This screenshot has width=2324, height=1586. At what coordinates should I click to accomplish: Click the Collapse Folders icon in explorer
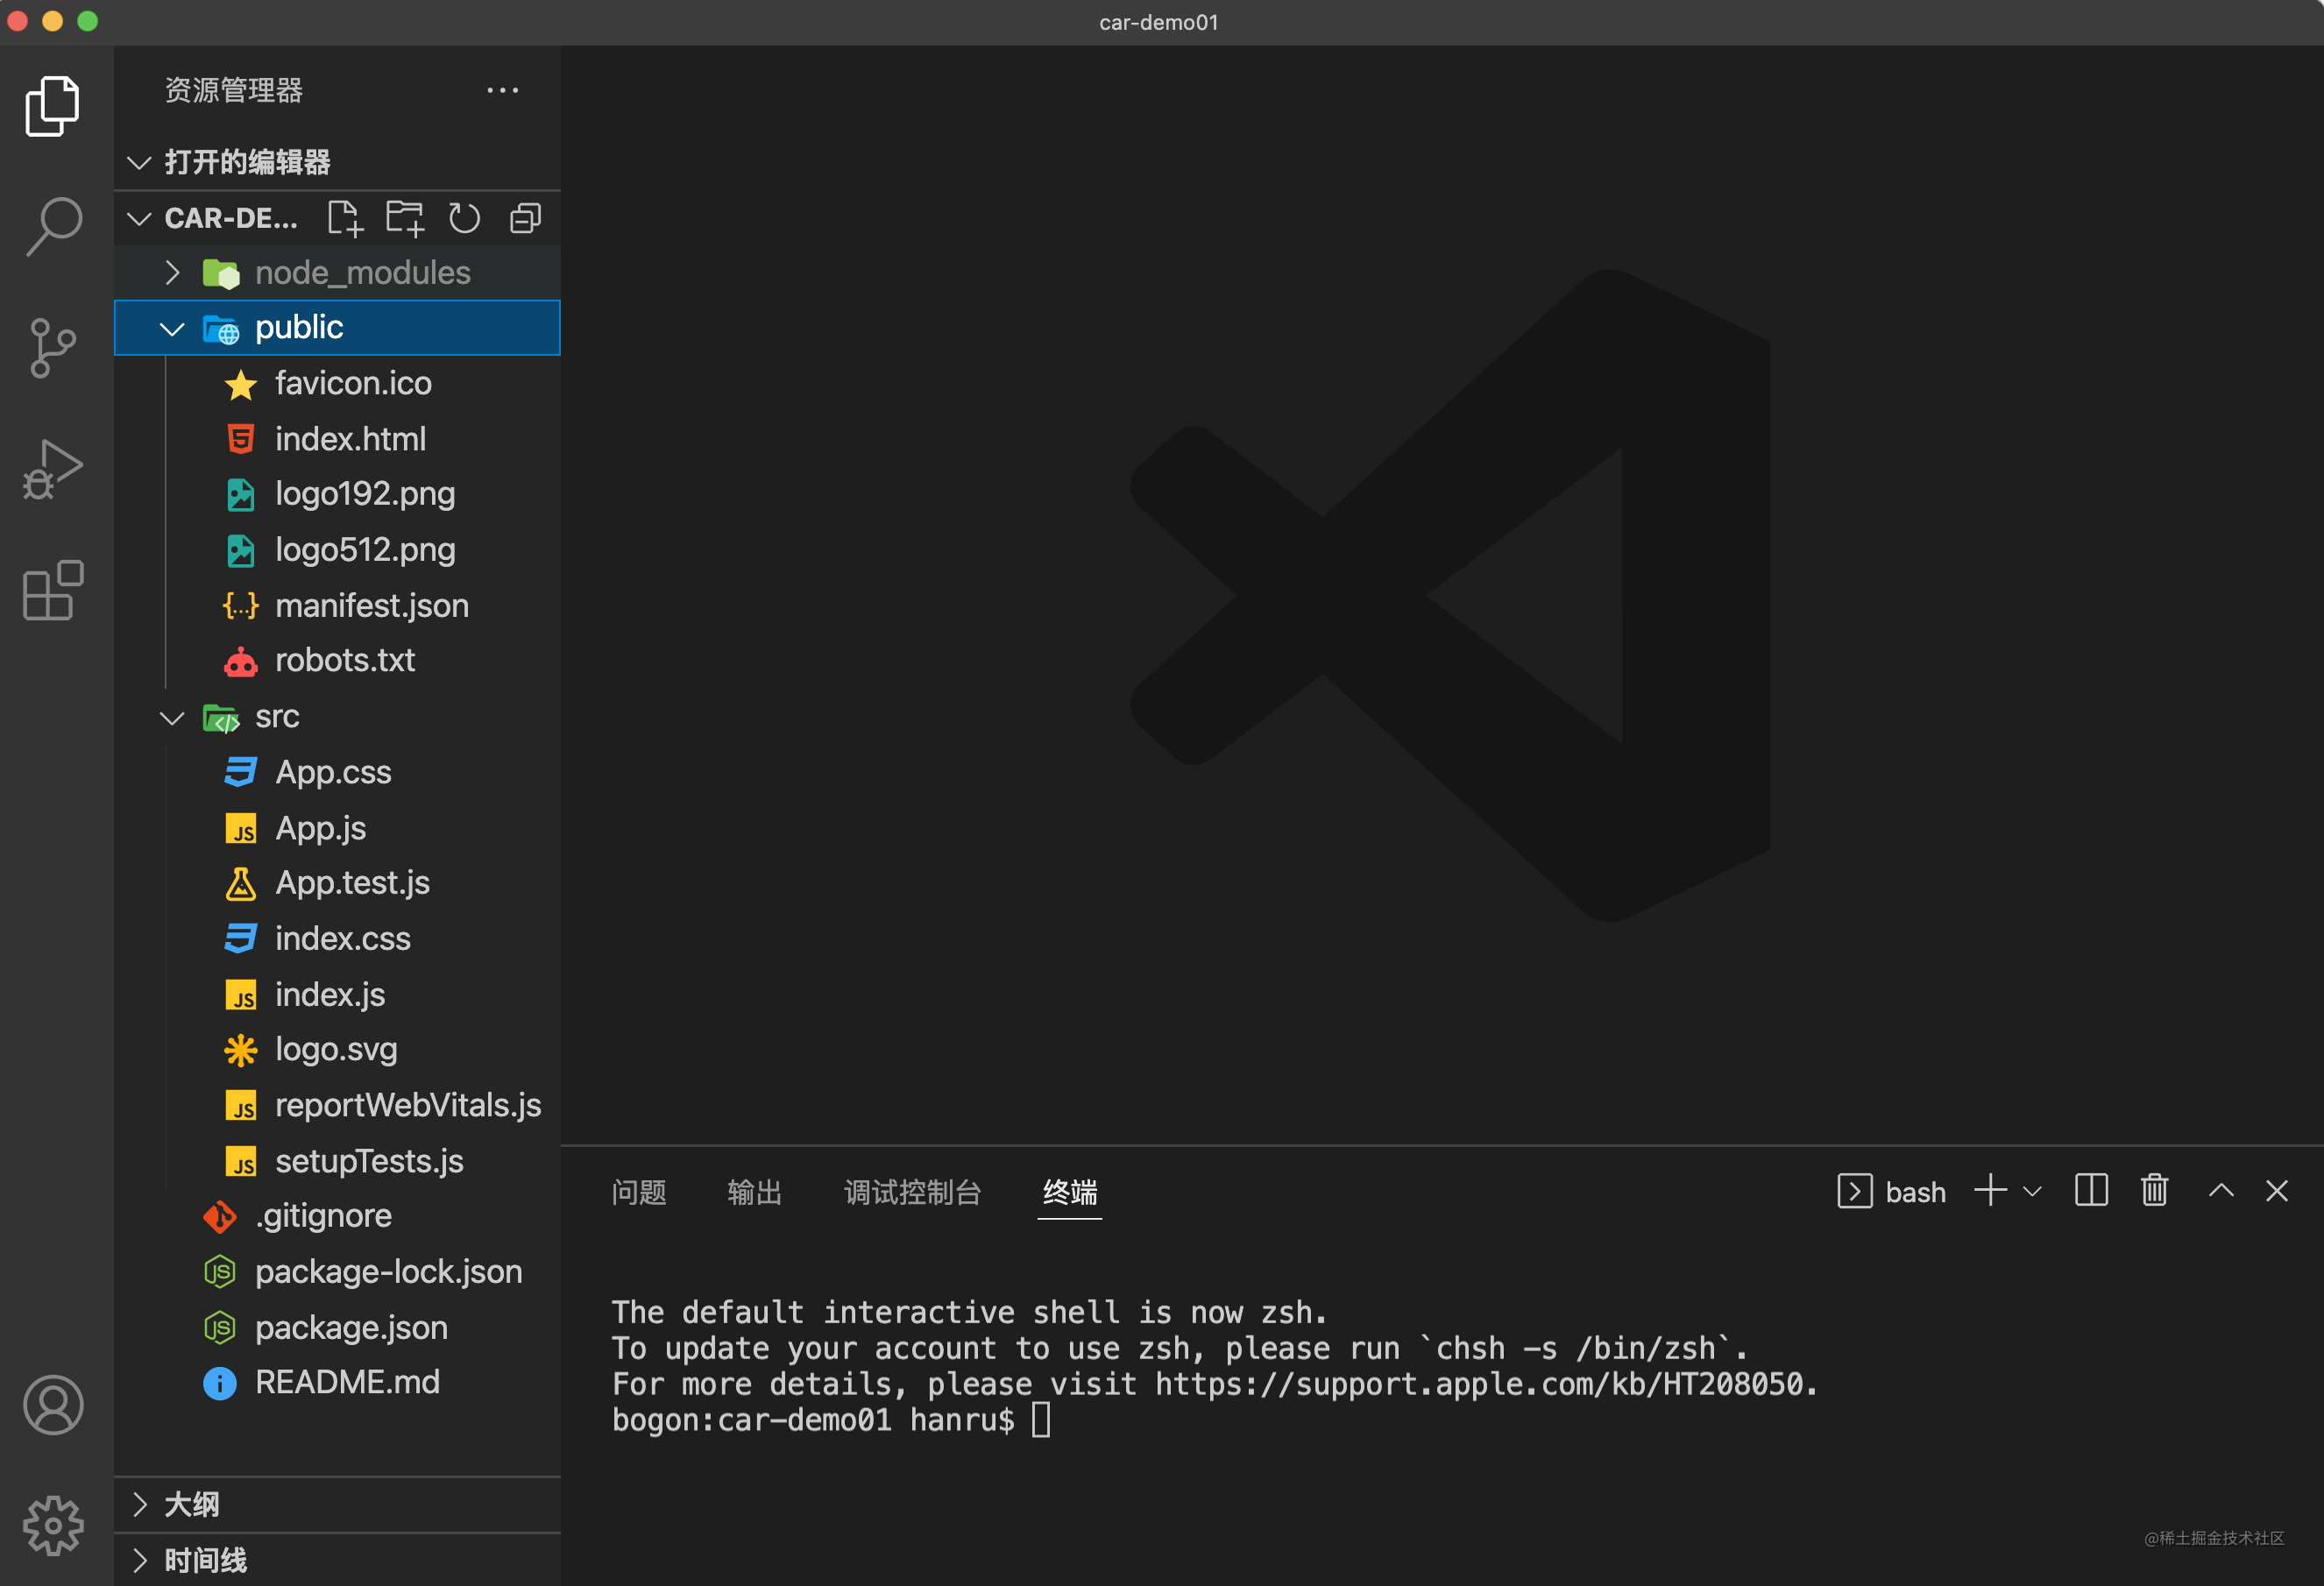coord(525,218)
